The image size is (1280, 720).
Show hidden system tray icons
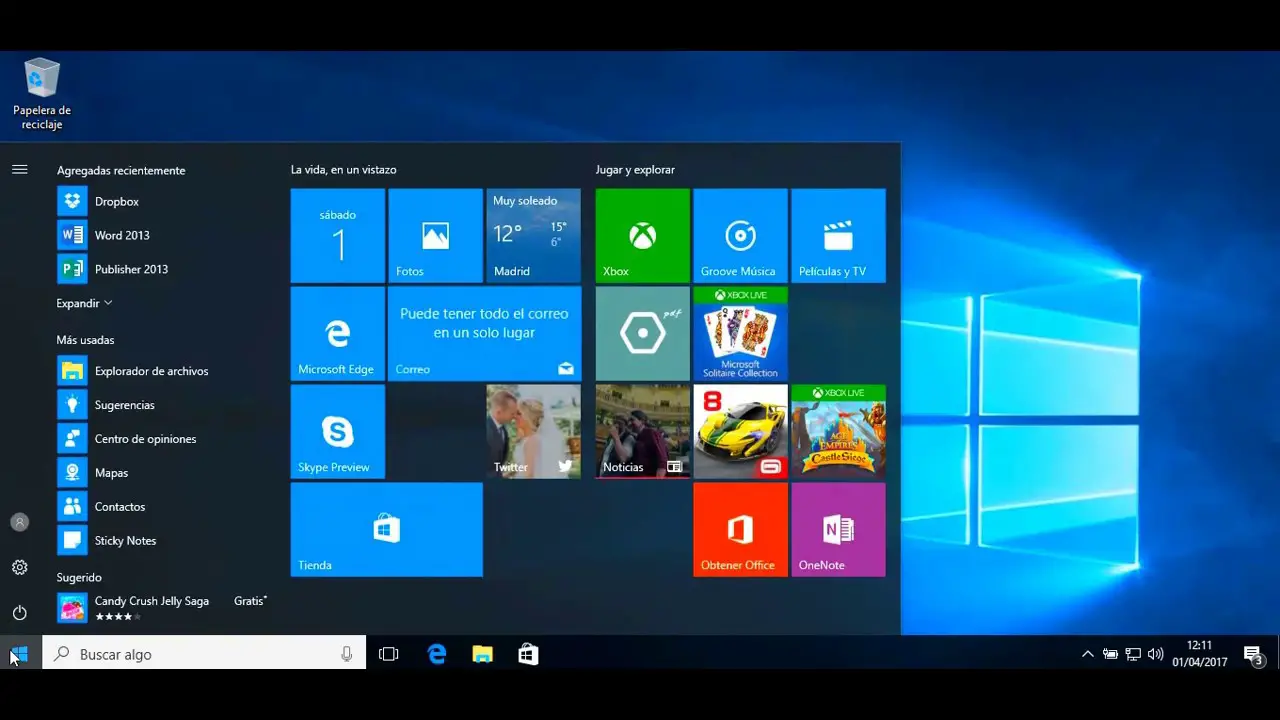click(1088, 654)
